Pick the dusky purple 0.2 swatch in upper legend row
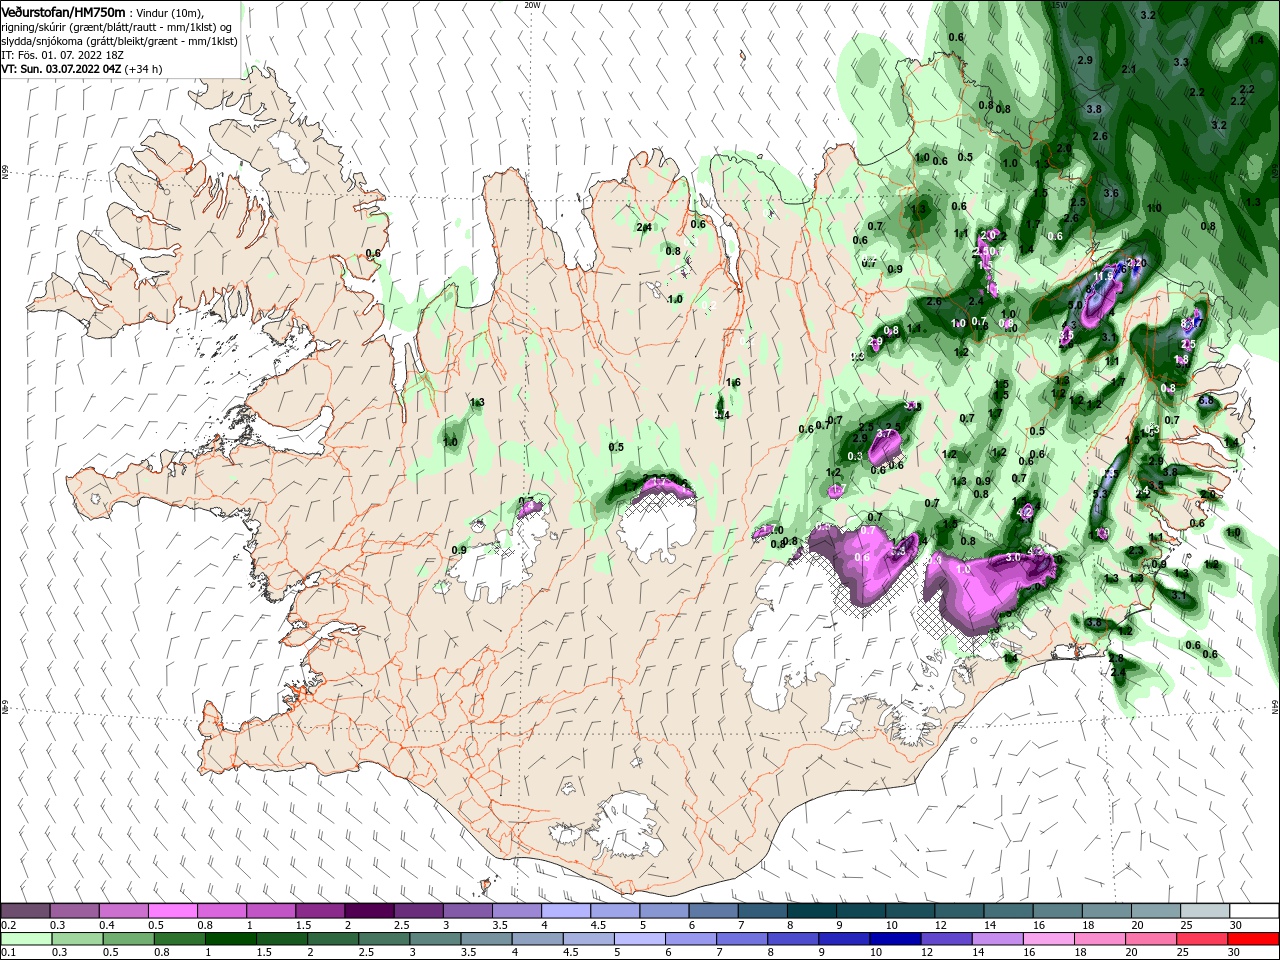Image resolution: width=1280 pixels, height=960 pixels. click(x=25, y=911)
